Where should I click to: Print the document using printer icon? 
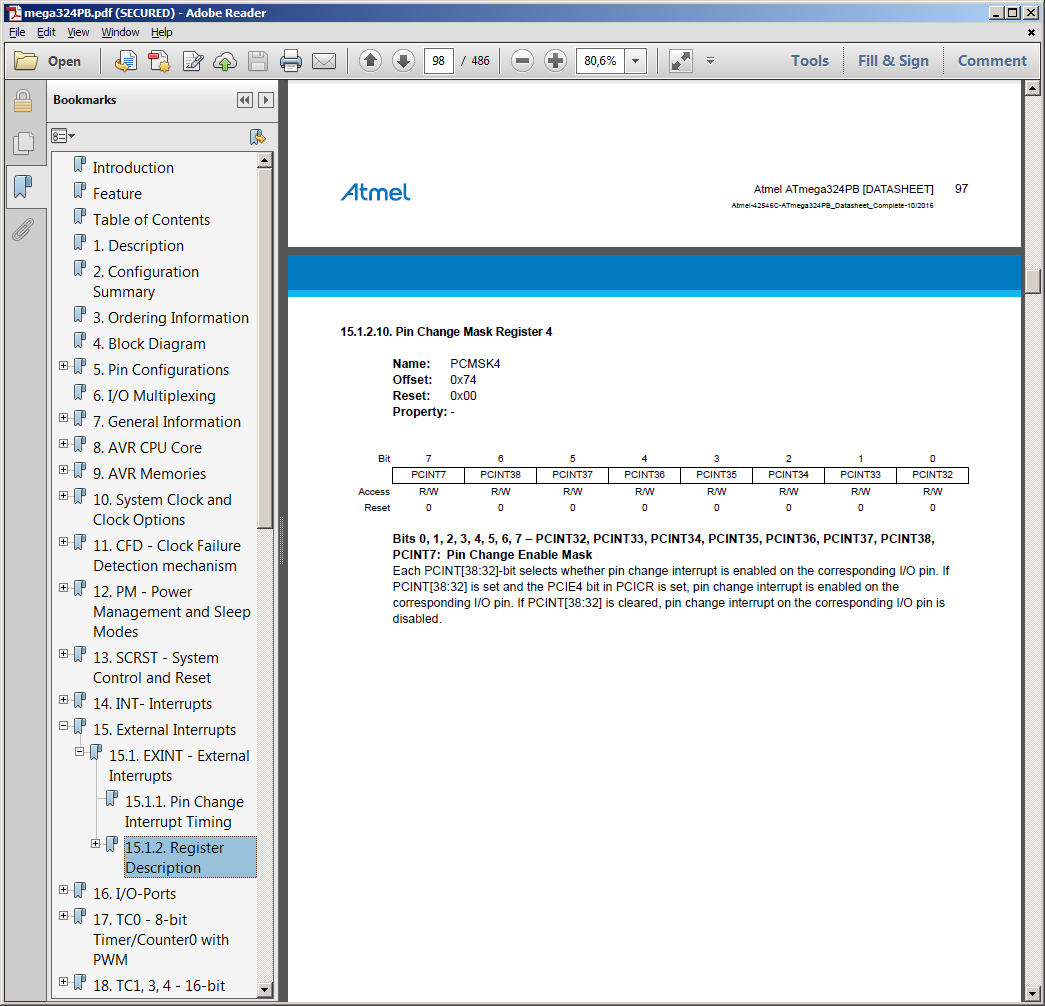pos(291,61)
